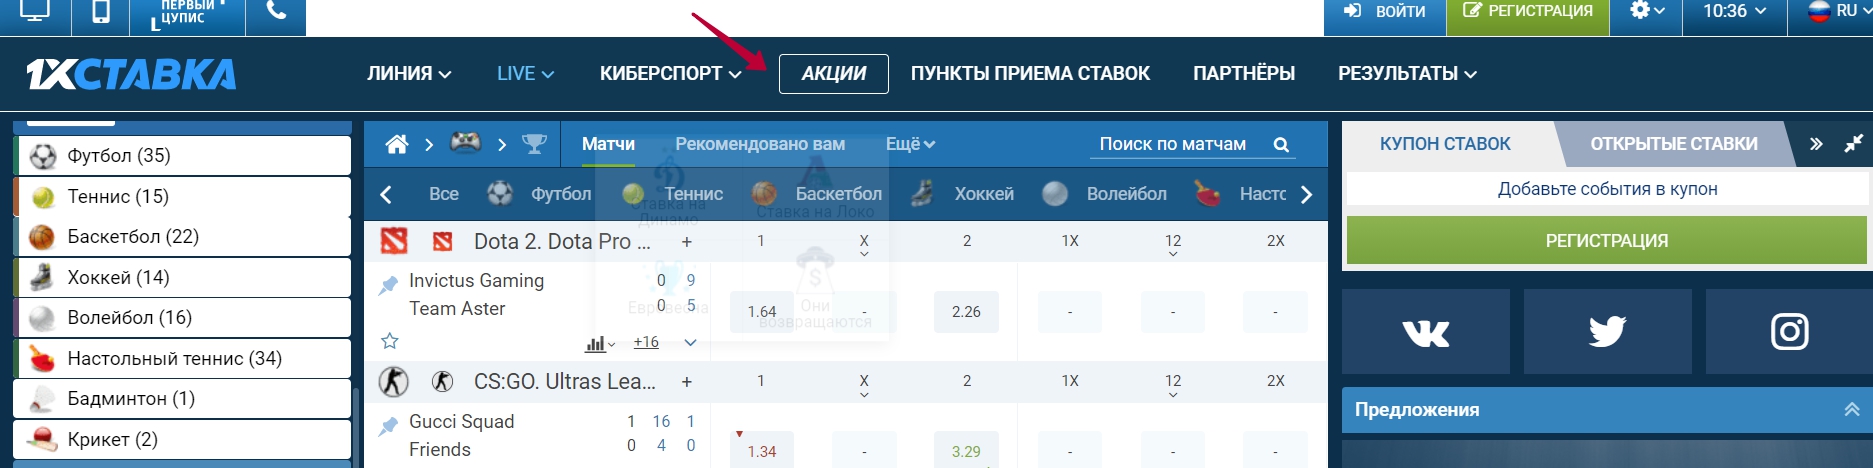Click the collapse bet slip arrows icon
The width and height of the screenshot is (1873, 468).
click(1853, 143)
